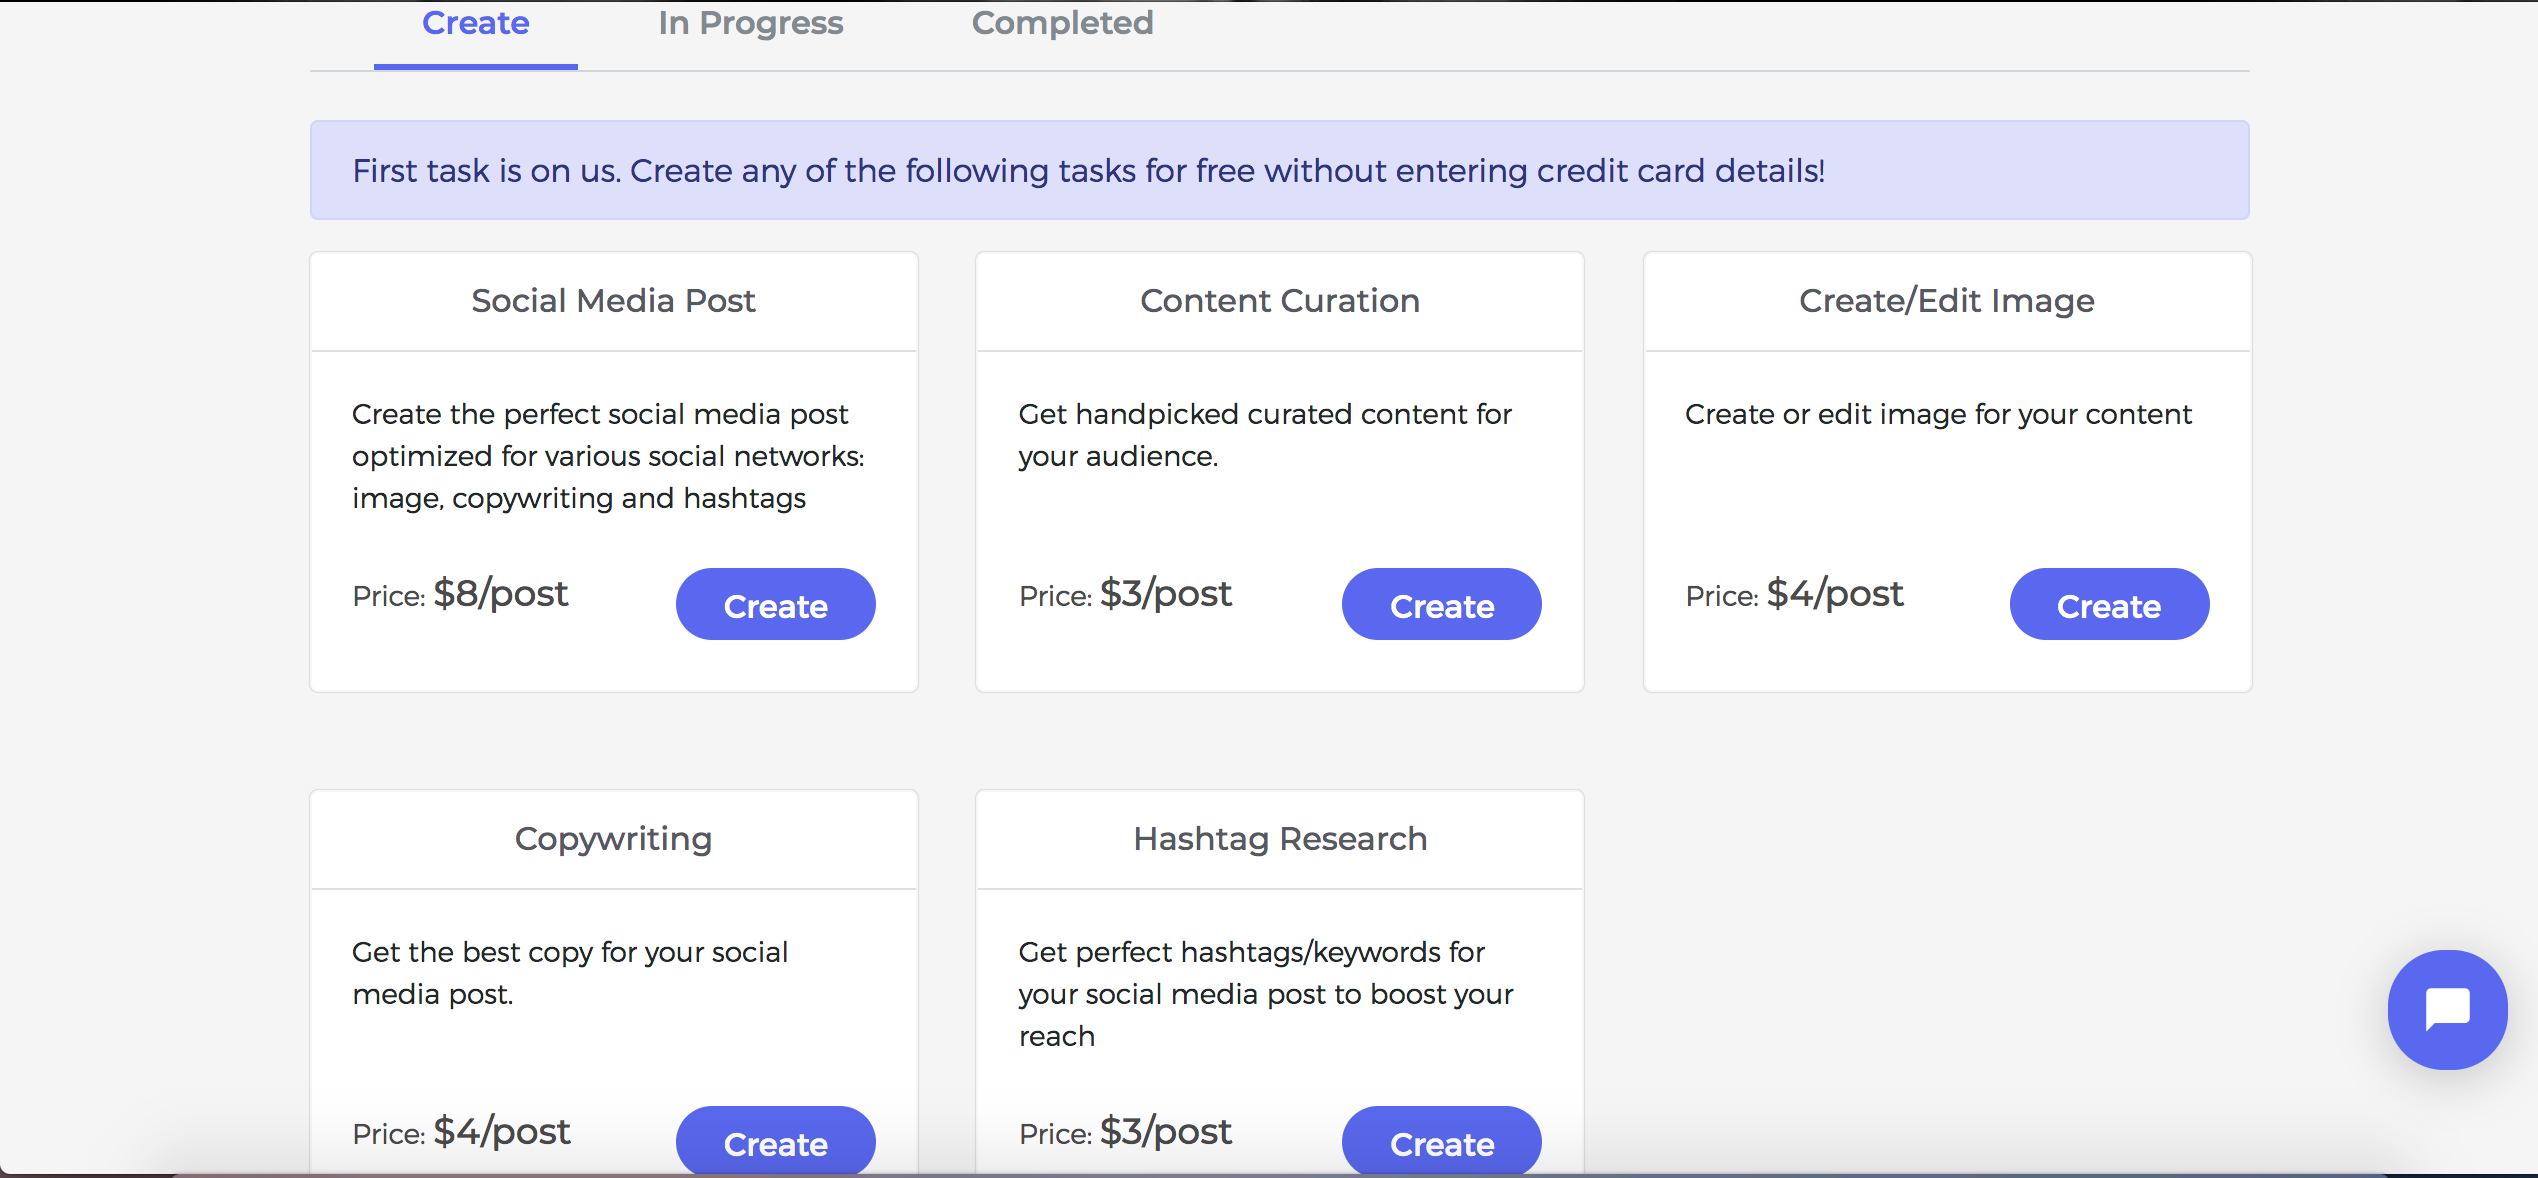2538x1178 pixels.
Task: Click the 'First task is on us' banner text
Action: tap(1089, 171)
